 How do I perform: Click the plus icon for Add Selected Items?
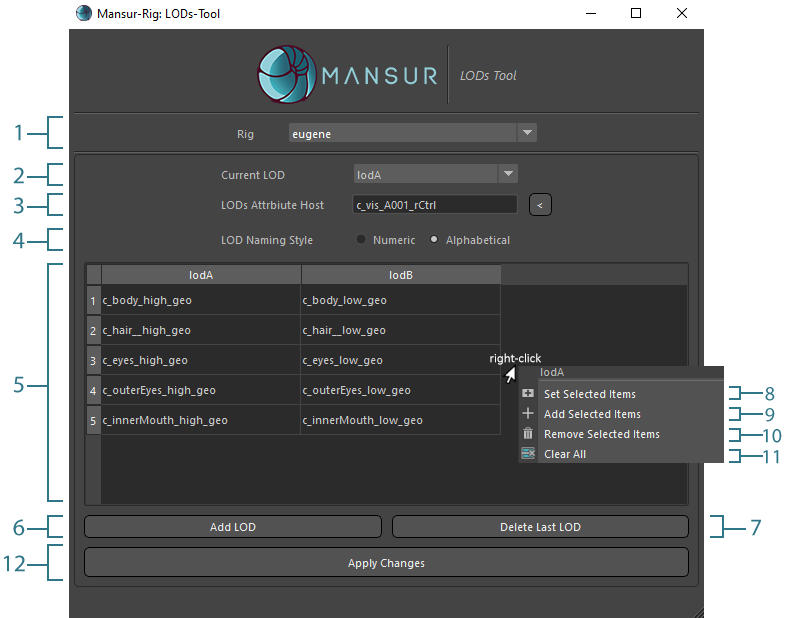pos(527,413)
